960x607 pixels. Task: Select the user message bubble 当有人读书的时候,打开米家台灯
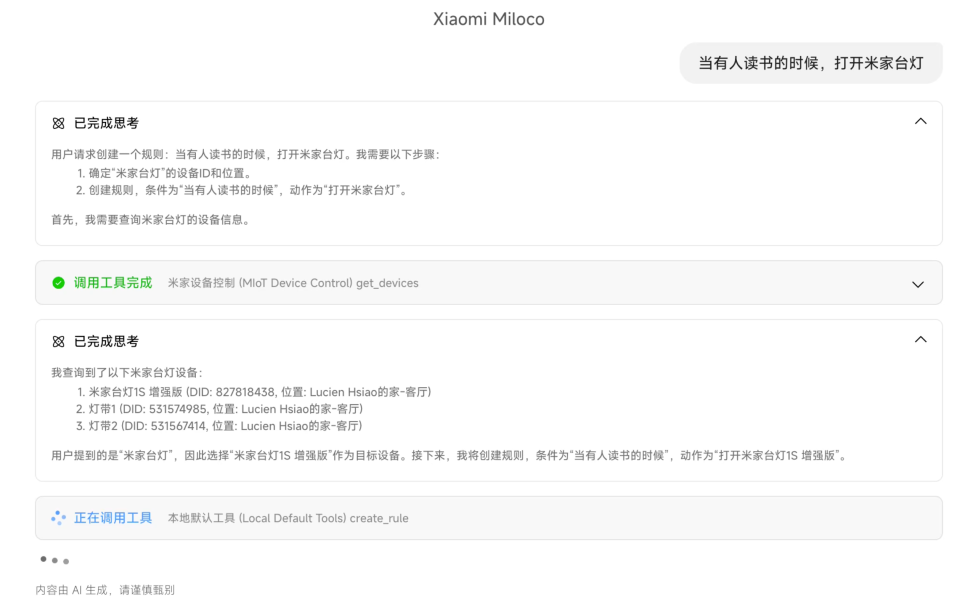click(x=811, y=63)
